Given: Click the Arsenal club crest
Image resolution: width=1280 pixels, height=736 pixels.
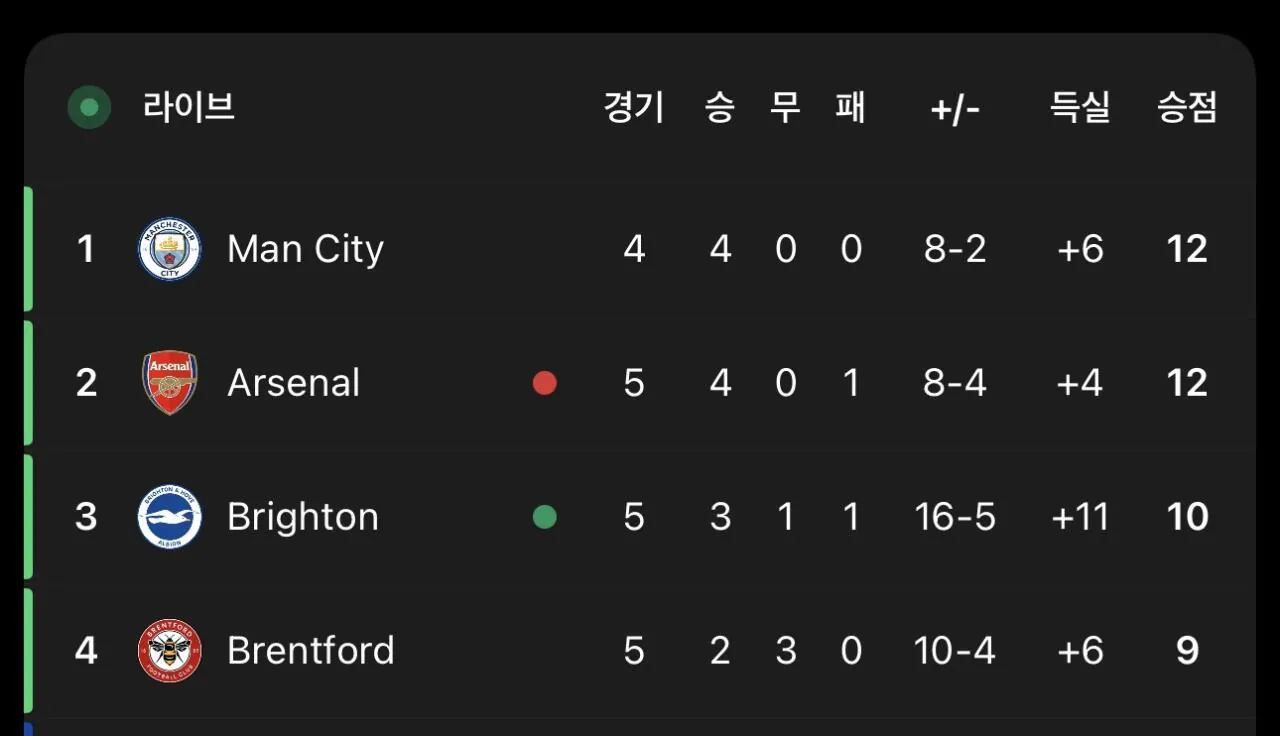Looking at the screenshot, I should [169, 383].
